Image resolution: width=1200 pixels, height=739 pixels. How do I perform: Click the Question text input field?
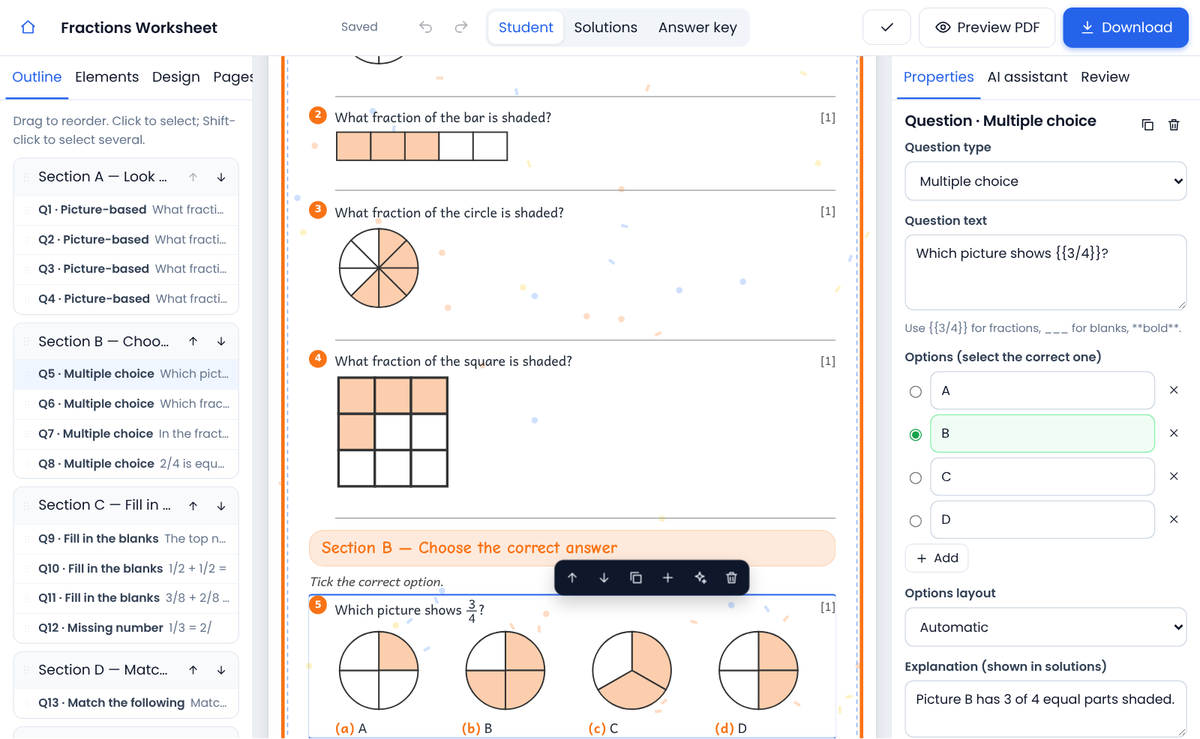click(1045, 272)
